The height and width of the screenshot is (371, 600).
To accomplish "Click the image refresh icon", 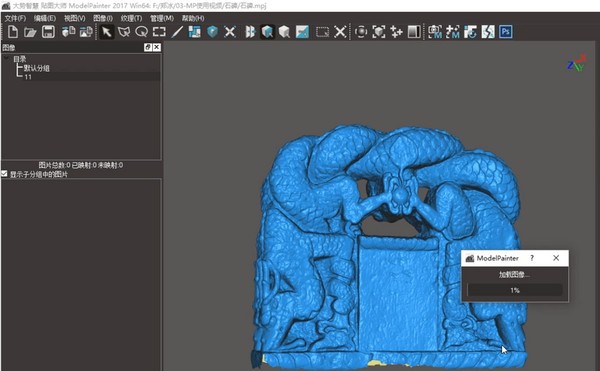I will pyautogui.click(x=470, y=32).
